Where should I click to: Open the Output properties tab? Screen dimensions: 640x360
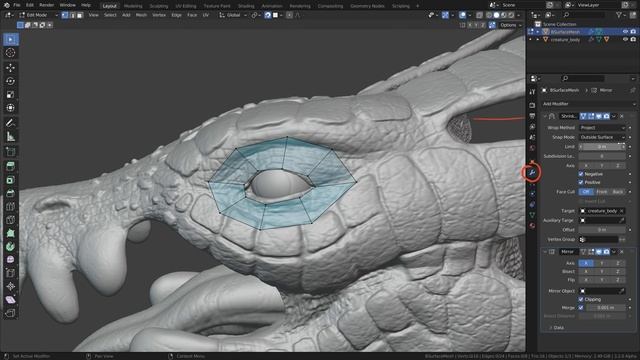(532, 116)
